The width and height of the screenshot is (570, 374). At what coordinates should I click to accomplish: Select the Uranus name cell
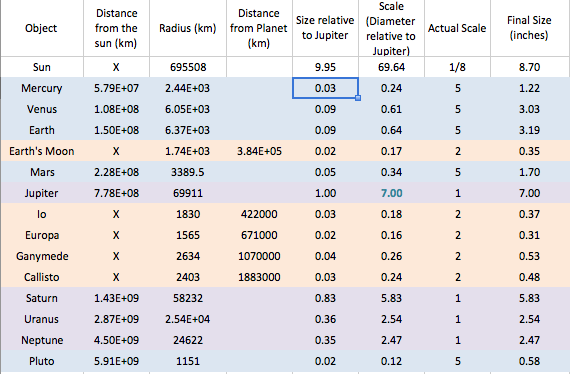[x=42, y=319]
